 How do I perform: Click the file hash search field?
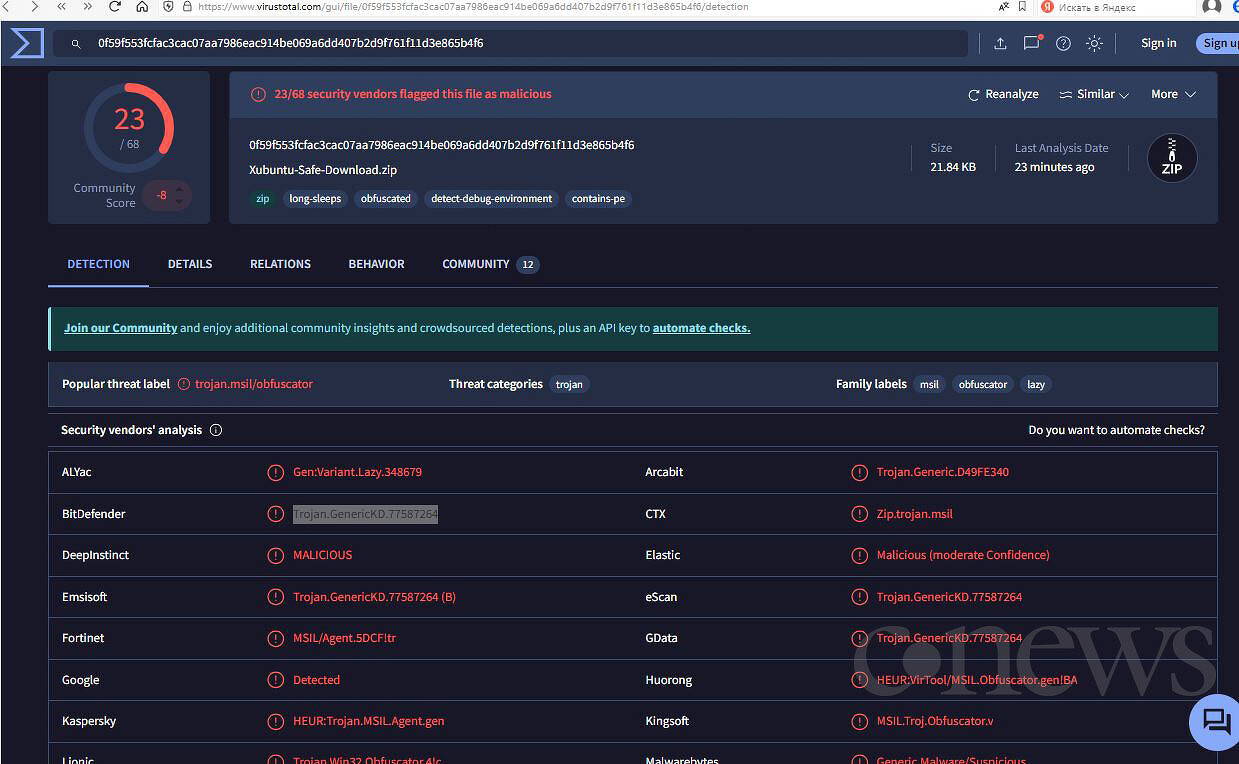click(x=520, y=44)
